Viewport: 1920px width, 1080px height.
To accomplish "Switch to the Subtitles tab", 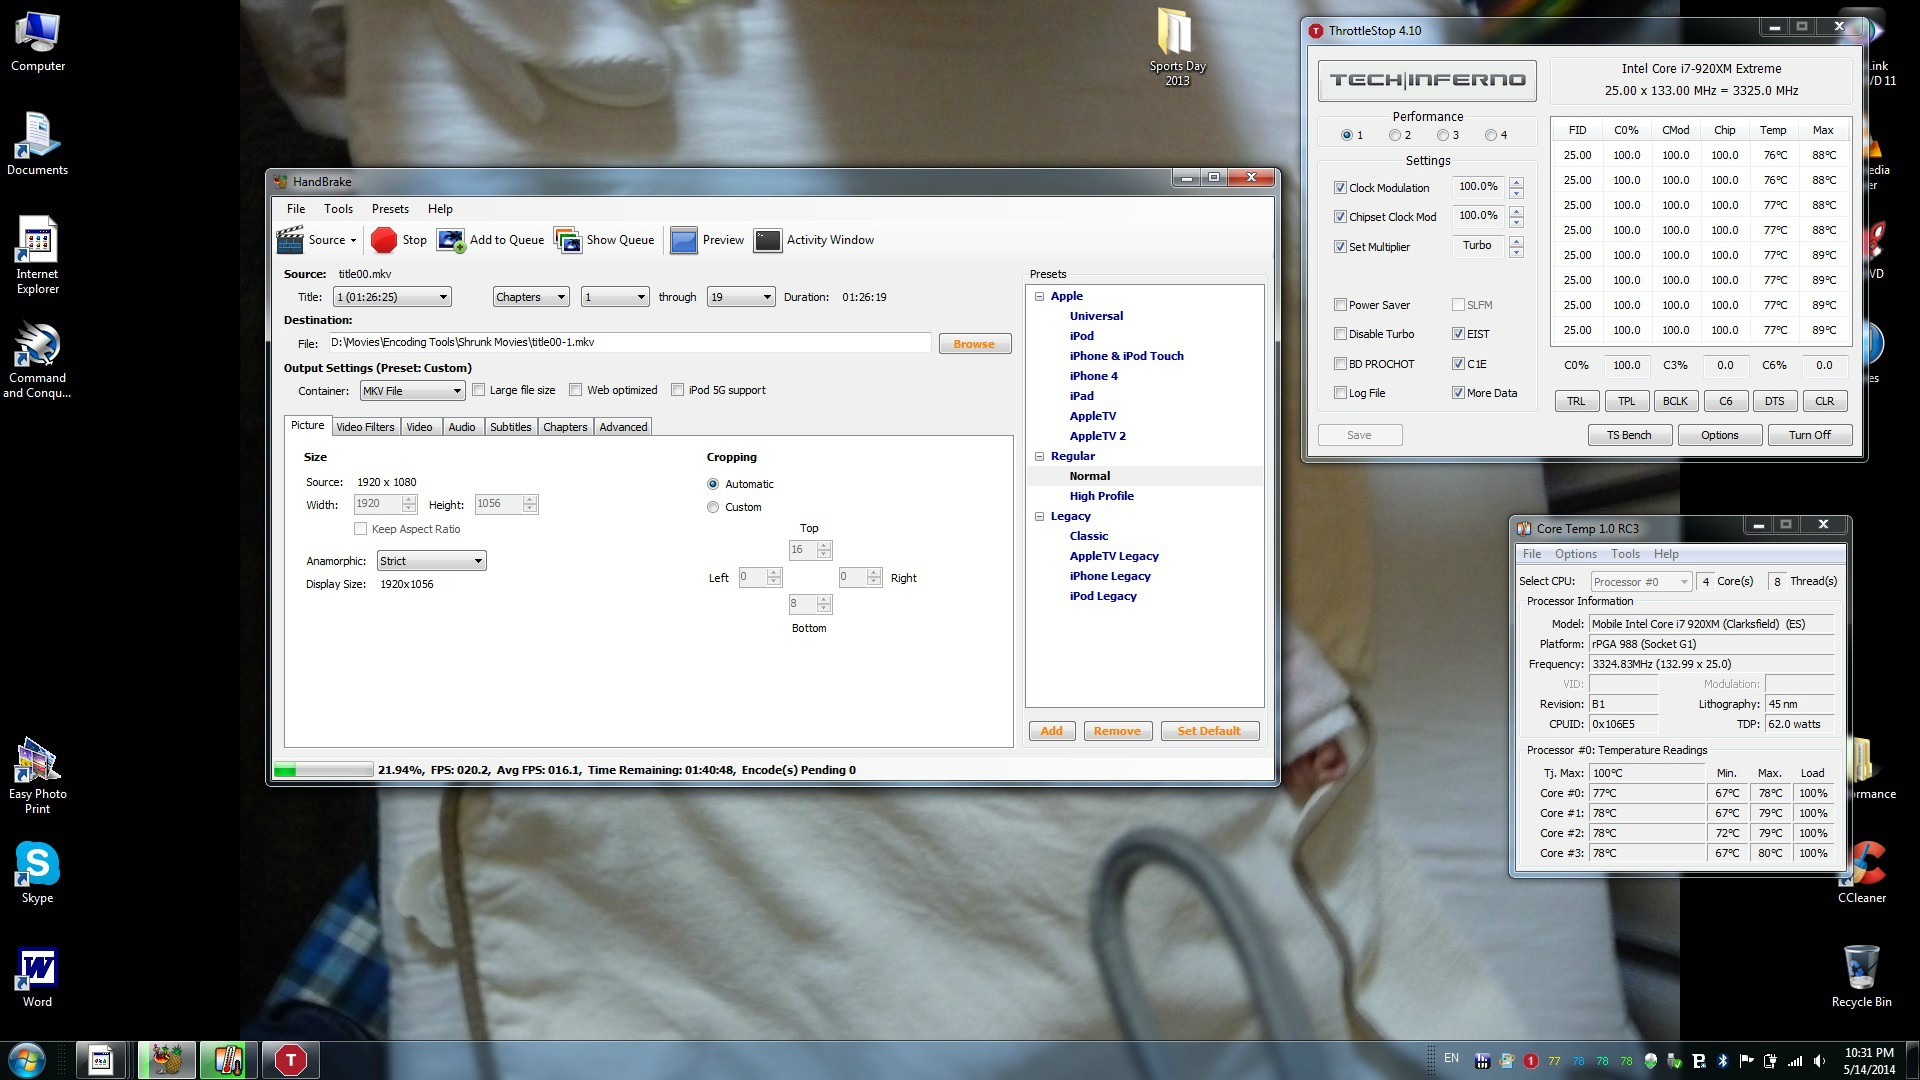I will (511, 427).
